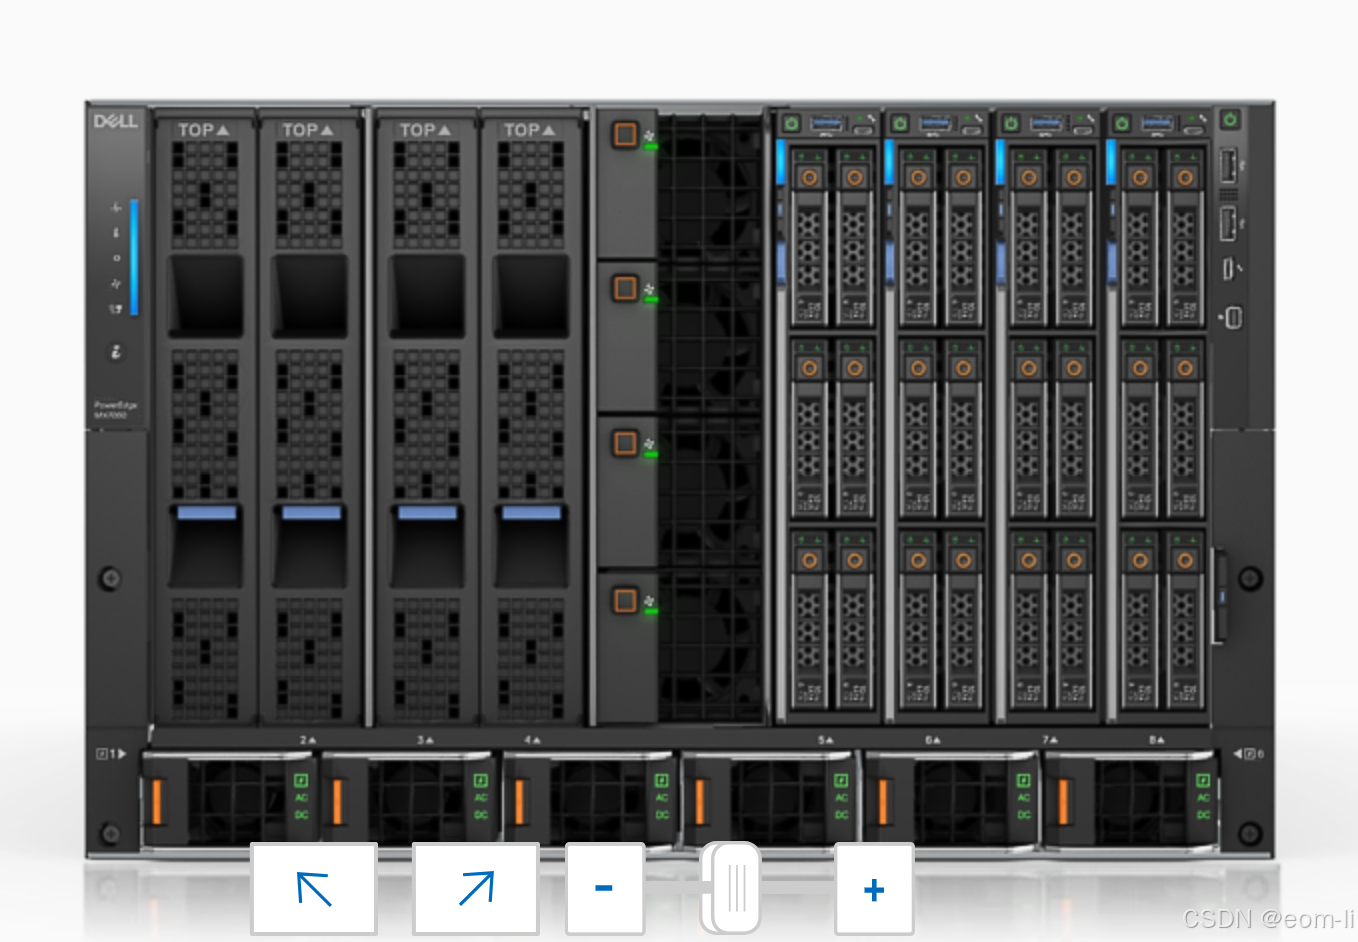Screen dimensions: 1358x942
Task: Click the power button on sled 5
Action: click(792, 120)
